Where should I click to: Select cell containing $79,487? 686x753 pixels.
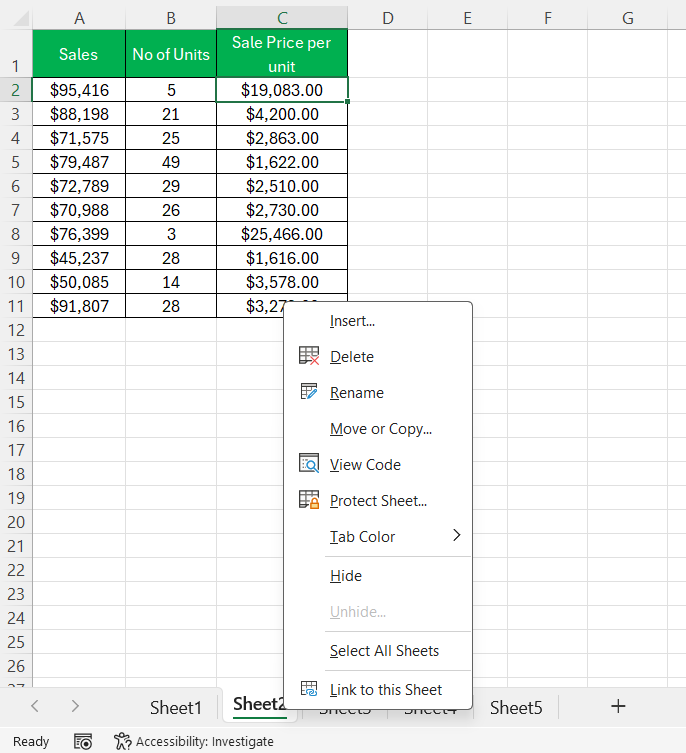click(x=79, y=162)
